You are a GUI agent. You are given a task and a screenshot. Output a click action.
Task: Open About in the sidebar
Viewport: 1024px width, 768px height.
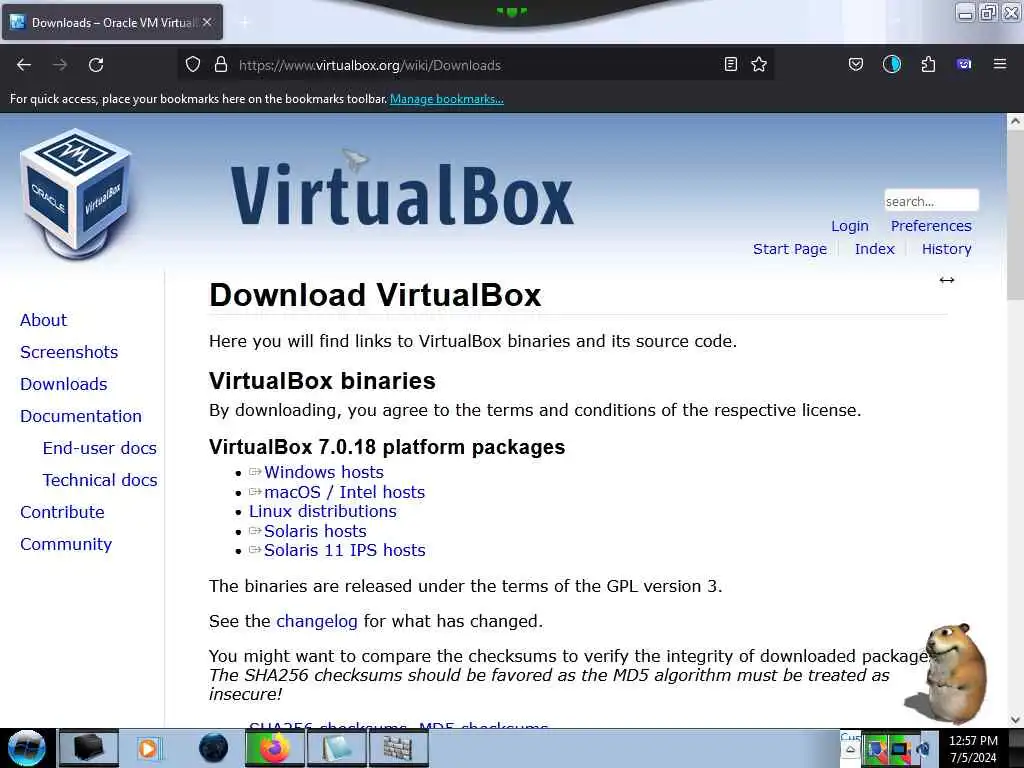click(43, 320)
